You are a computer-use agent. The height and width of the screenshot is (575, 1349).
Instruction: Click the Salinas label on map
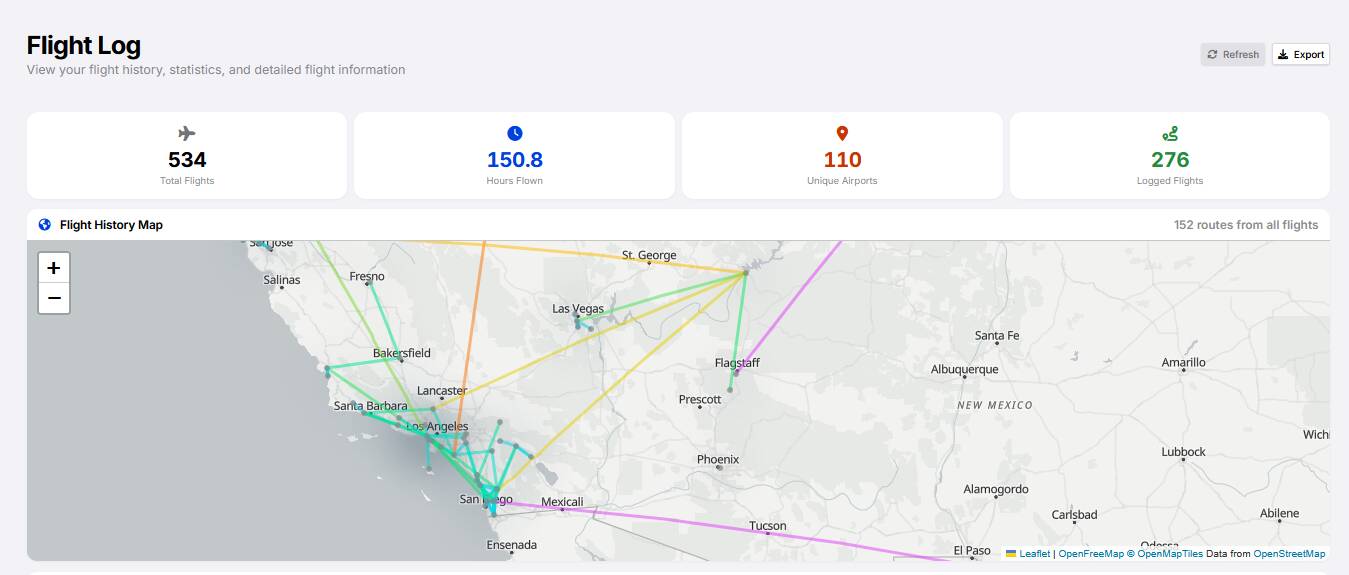(x=282, y=280)
